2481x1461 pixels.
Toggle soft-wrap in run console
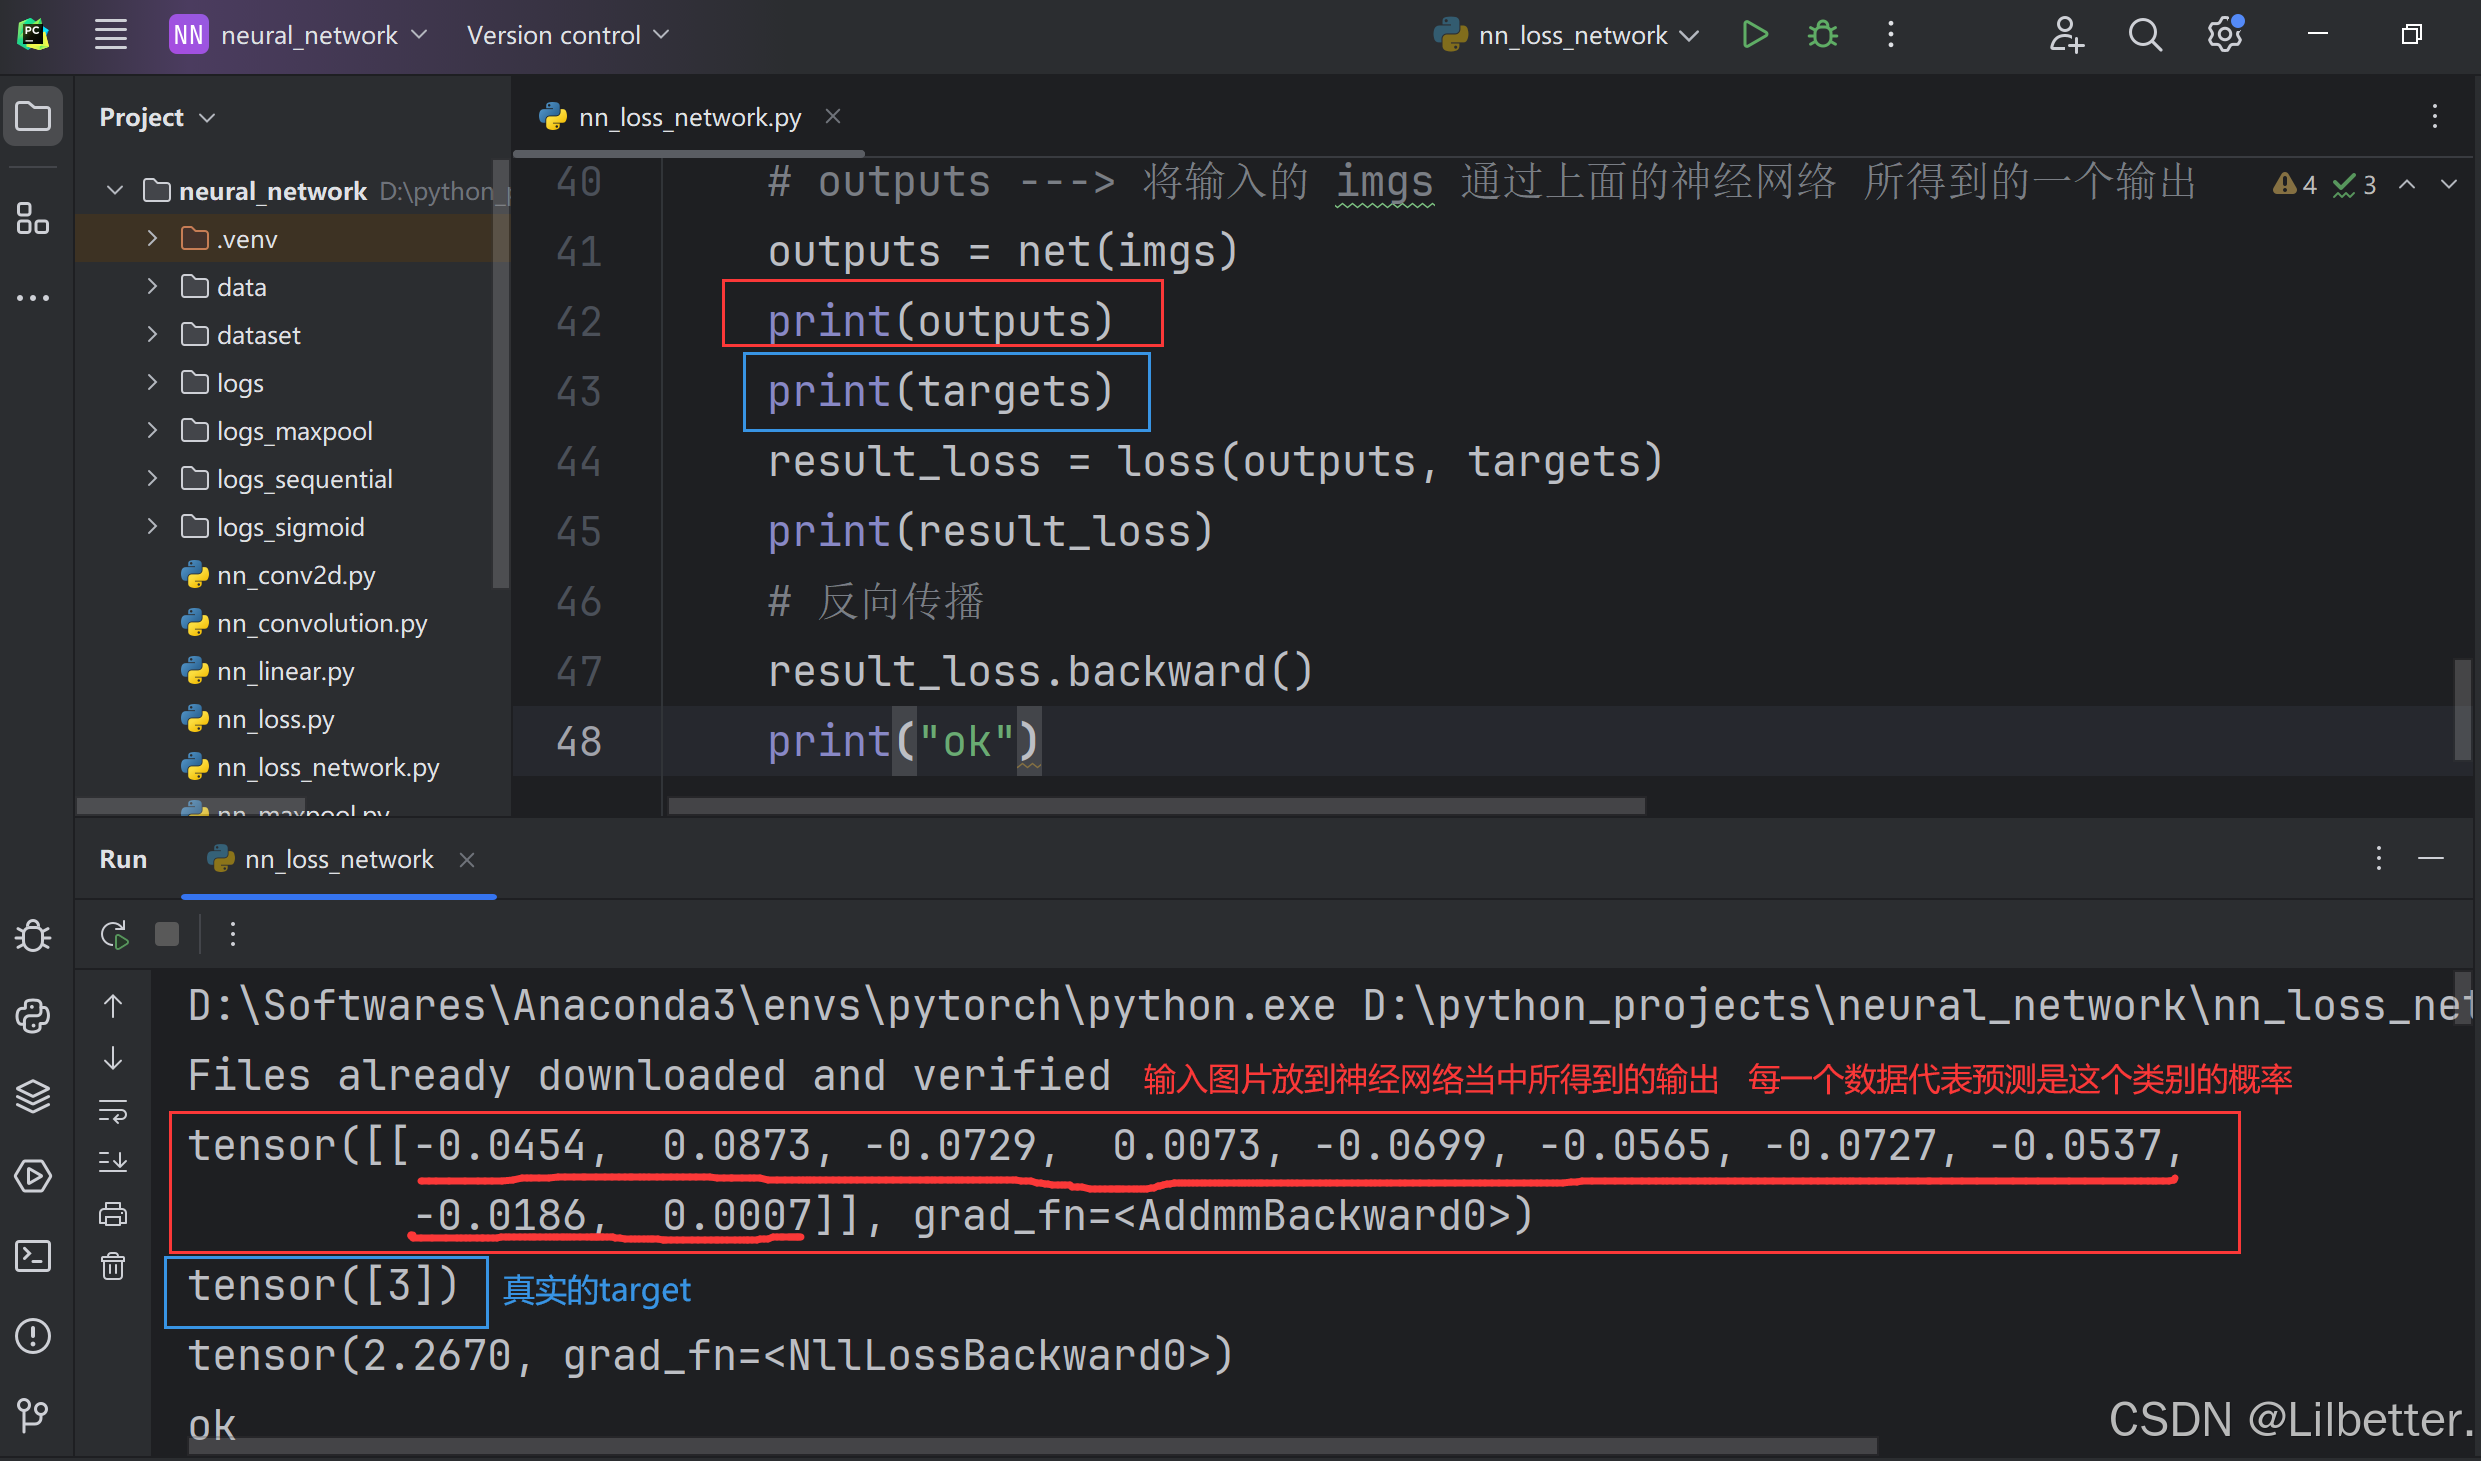pyautogui.click(x=113, y=1110)
